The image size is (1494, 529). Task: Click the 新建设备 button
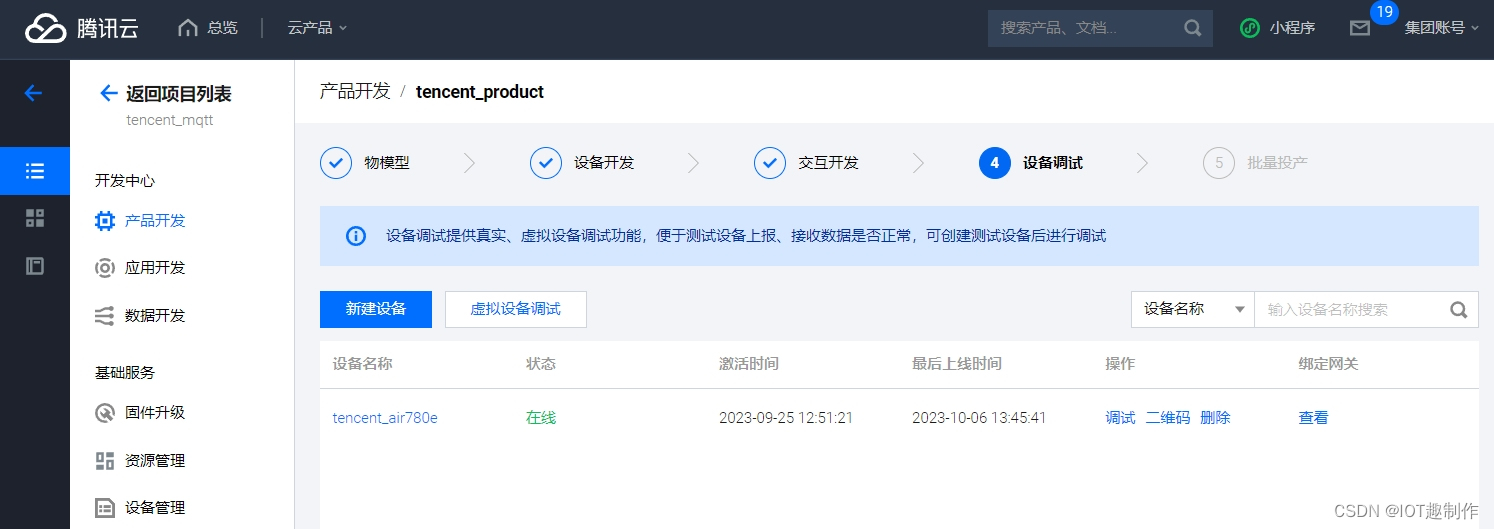[x=376, y=310]
